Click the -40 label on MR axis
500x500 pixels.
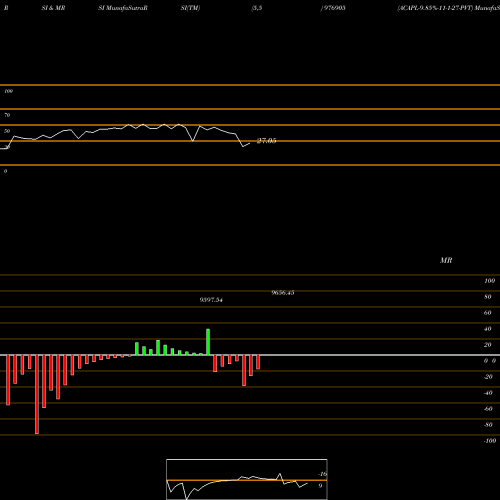[x=488, y=393]
